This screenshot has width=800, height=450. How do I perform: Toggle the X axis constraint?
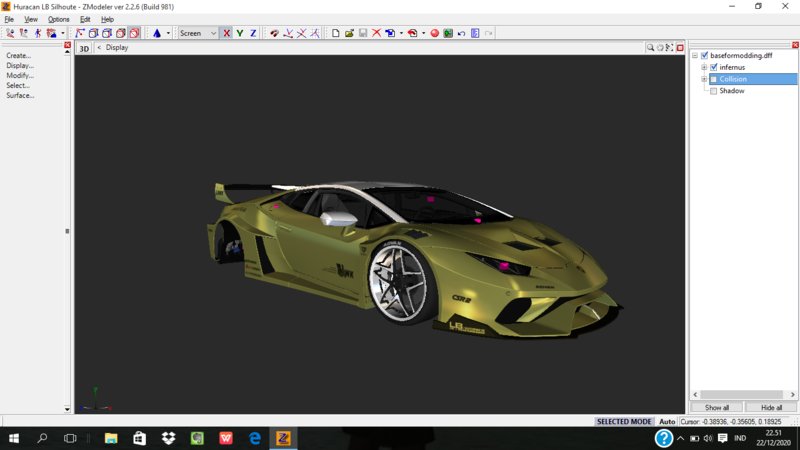tap(227, 33)
